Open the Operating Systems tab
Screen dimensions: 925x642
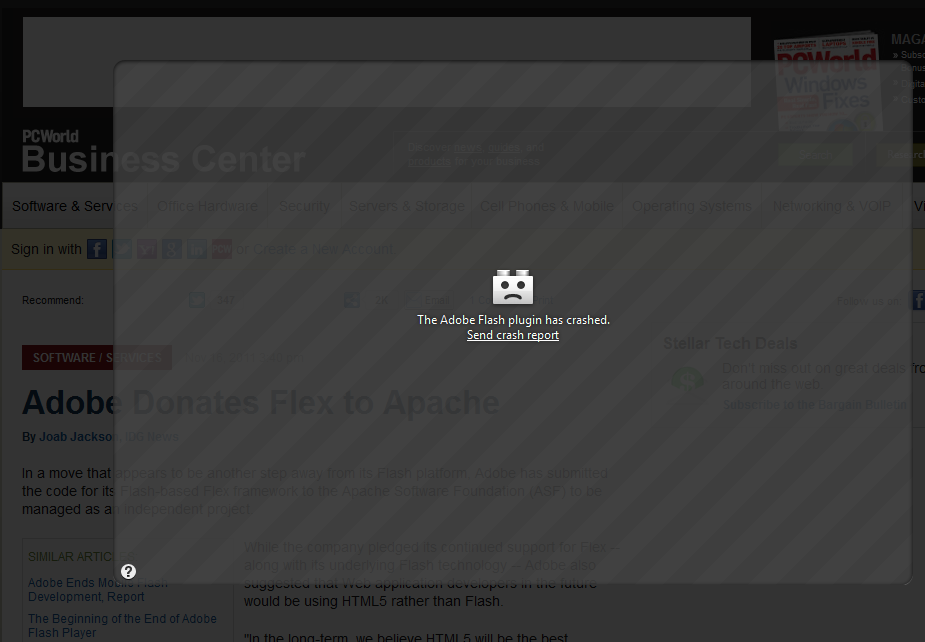coord(692,206)
